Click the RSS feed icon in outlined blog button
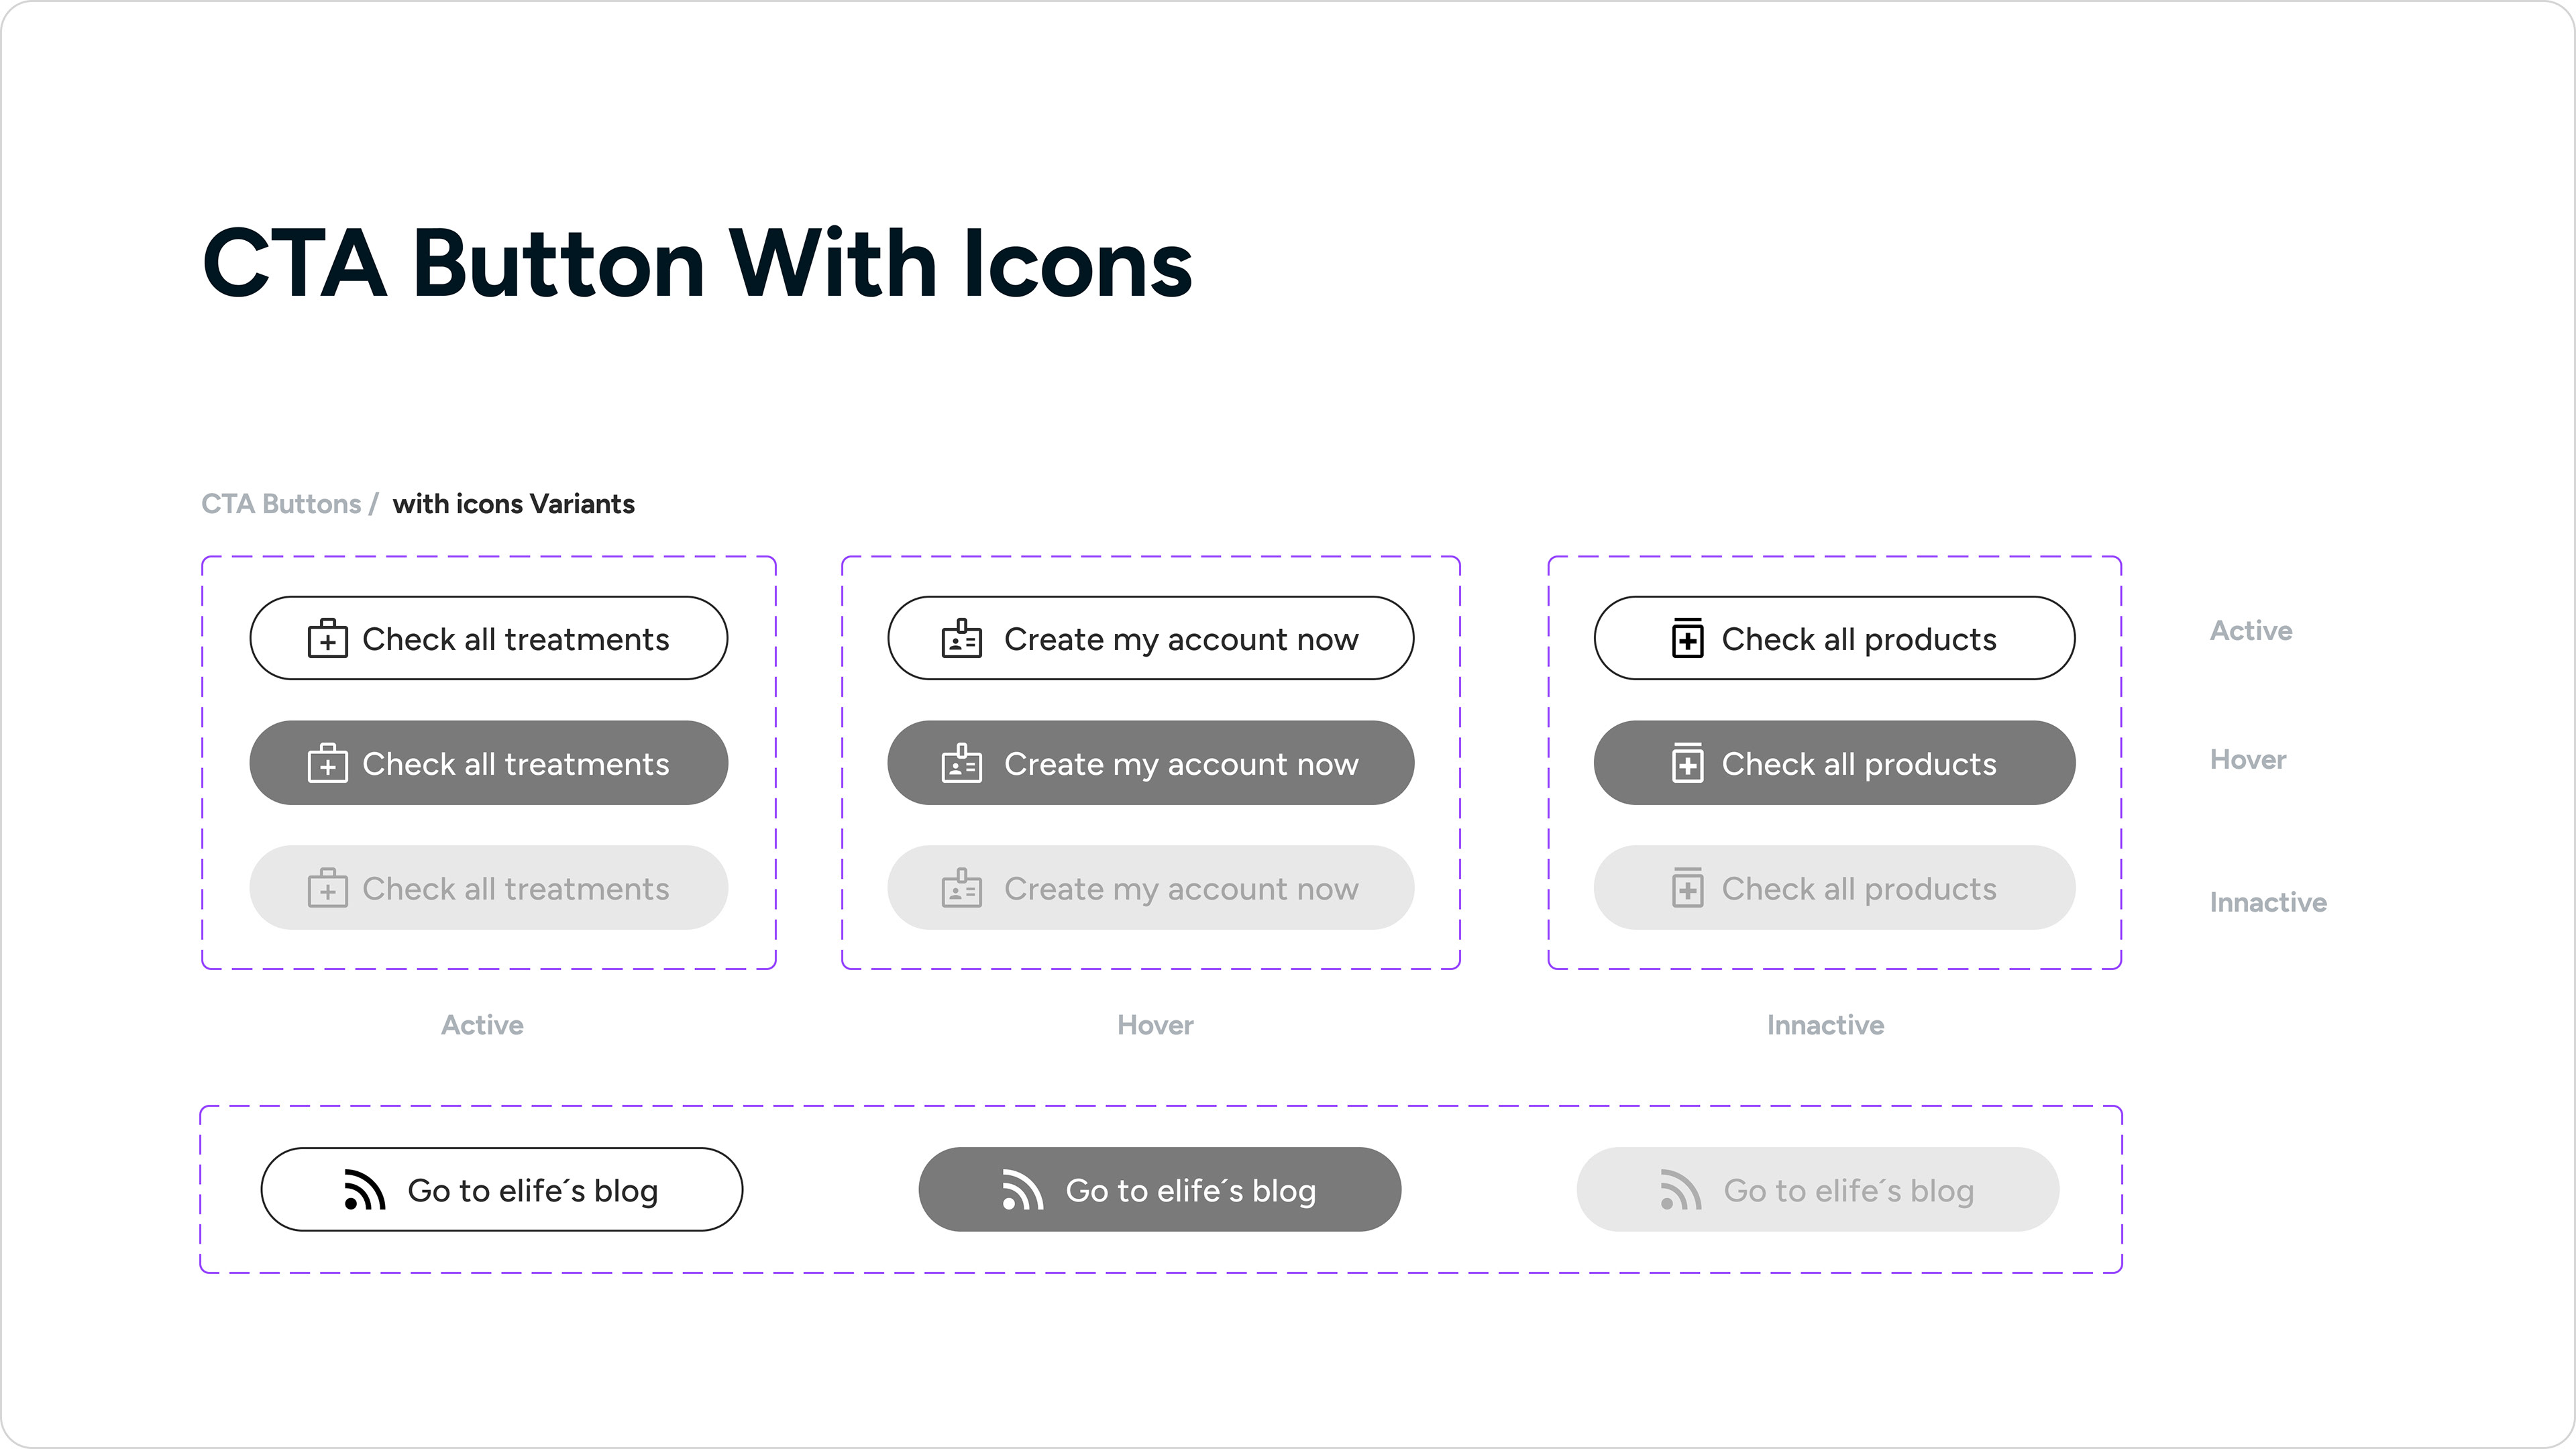This screenshot has width=2576, height=1449. (x=364, y=1190)
